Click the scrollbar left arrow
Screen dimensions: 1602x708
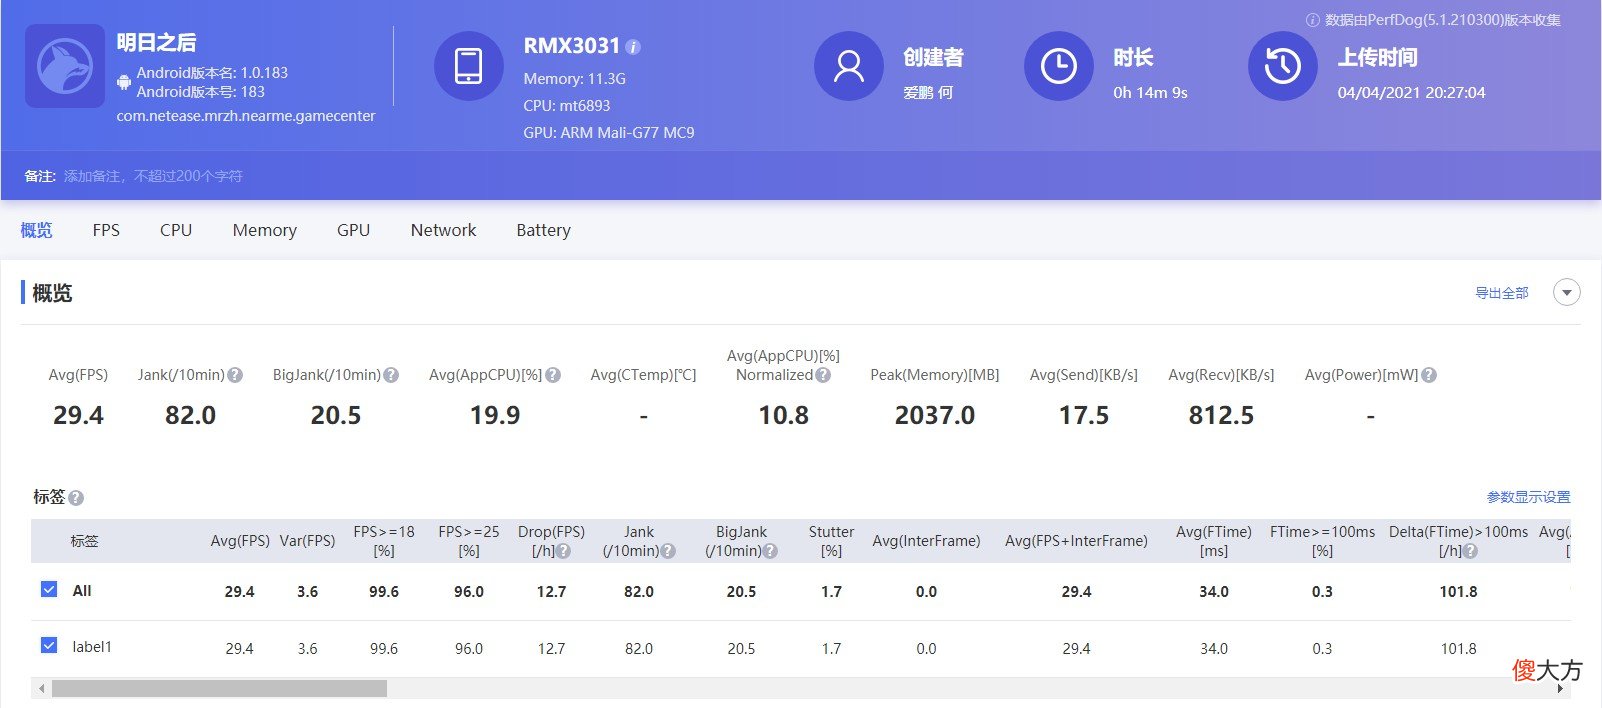click(x=41, y=688)
